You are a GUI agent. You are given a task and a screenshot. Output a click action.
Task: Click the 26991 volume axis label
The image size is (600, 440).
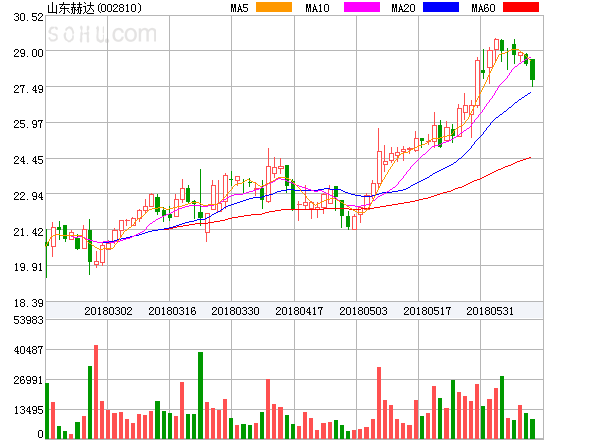coord(28,380)
